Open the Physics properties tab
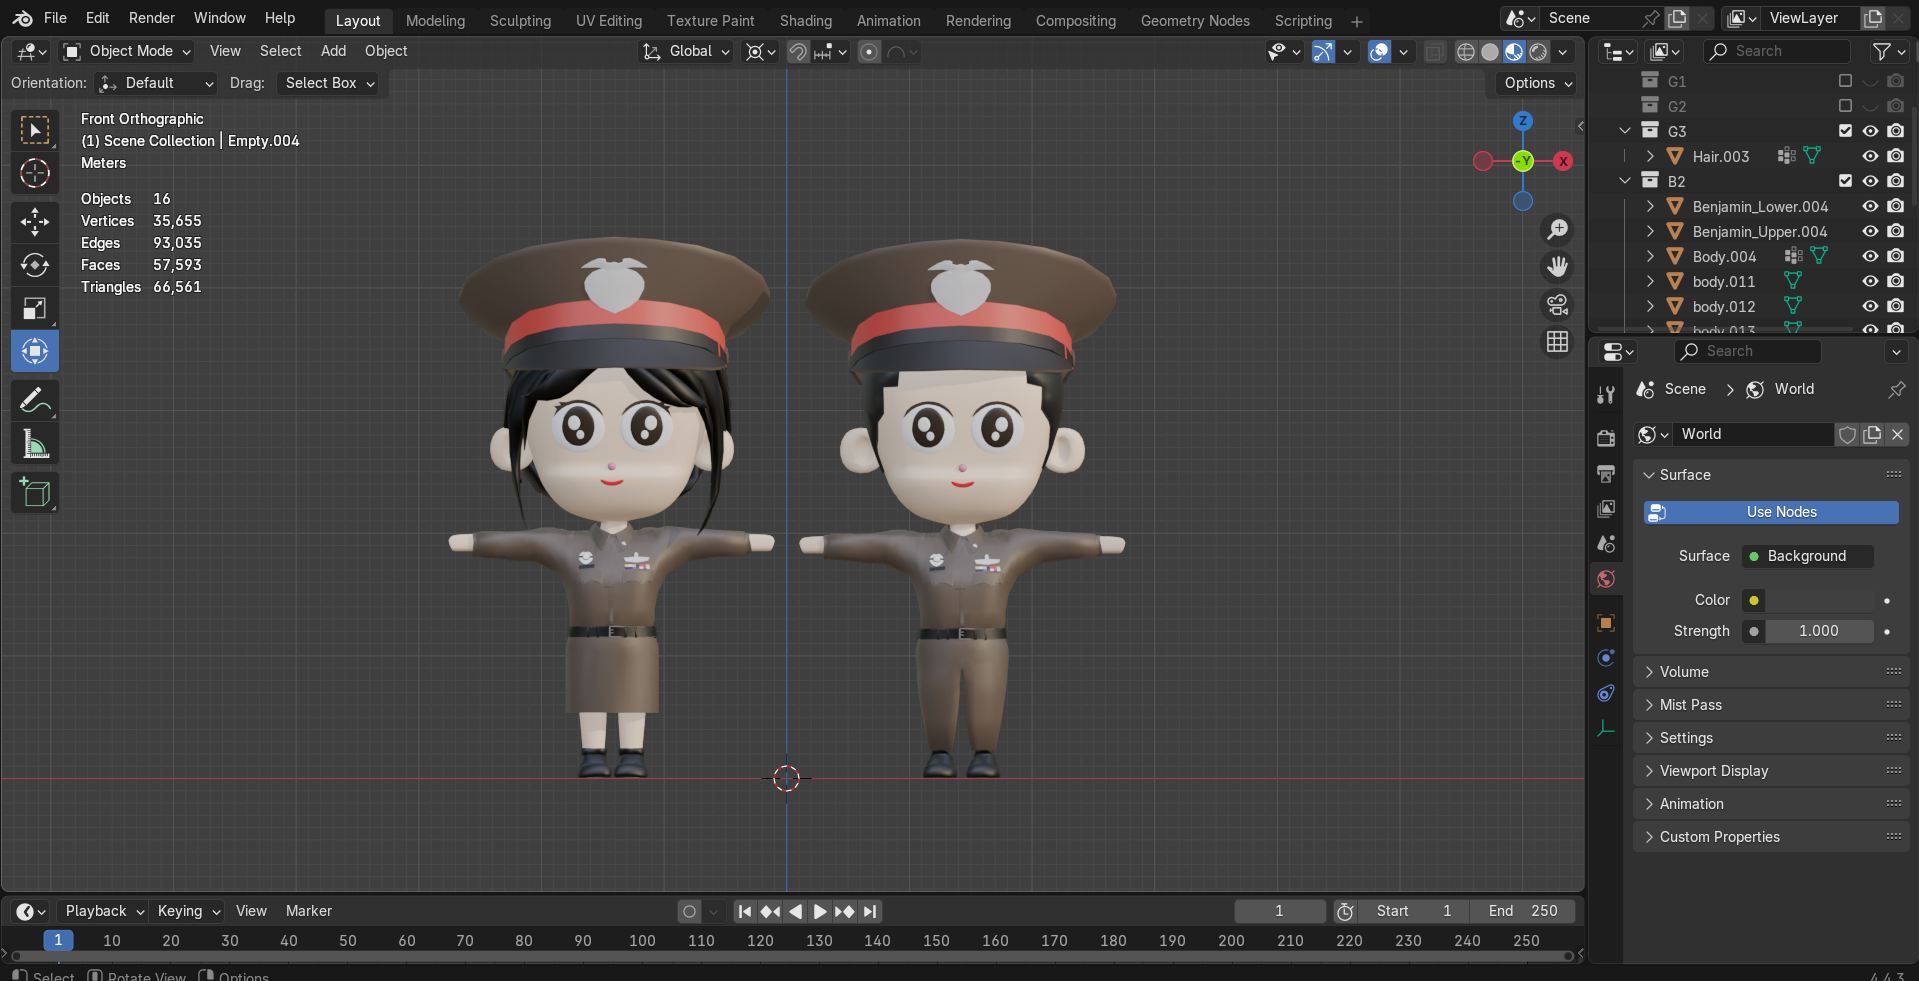 pyautogui.click(x=1606, y=658)
